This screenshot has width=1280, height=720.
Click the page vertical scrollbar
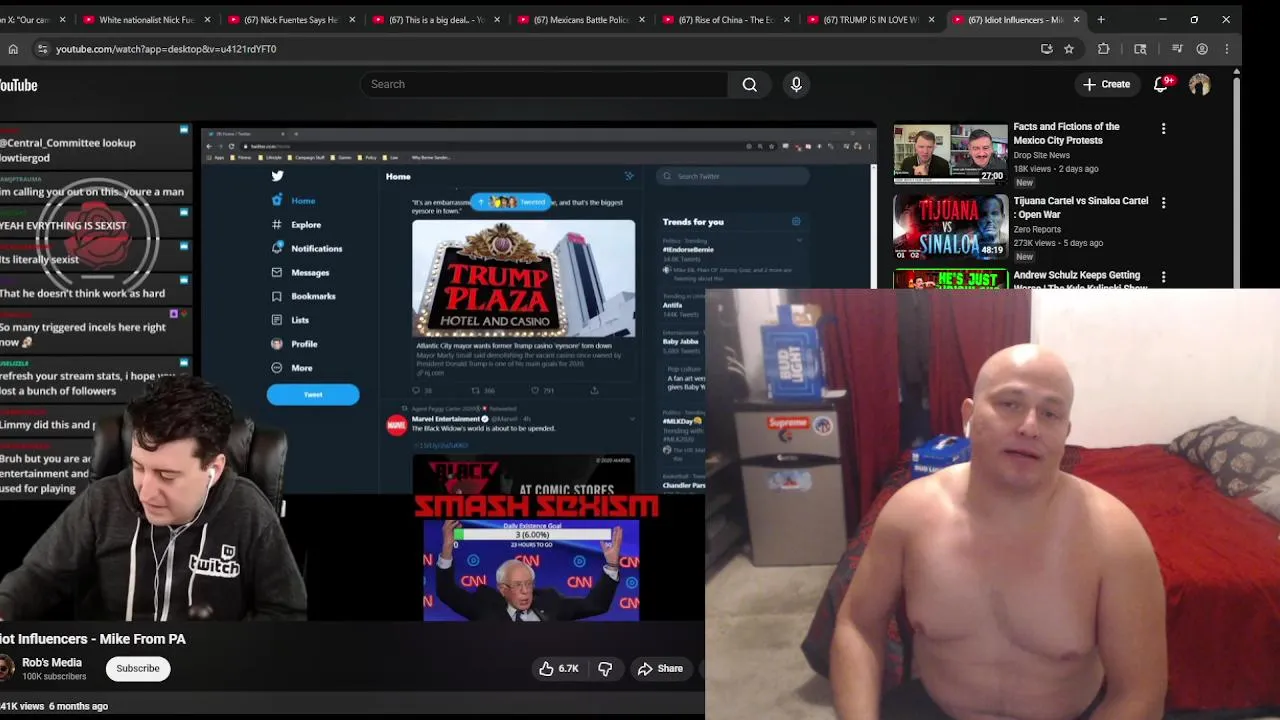[x=1237, y=180]
